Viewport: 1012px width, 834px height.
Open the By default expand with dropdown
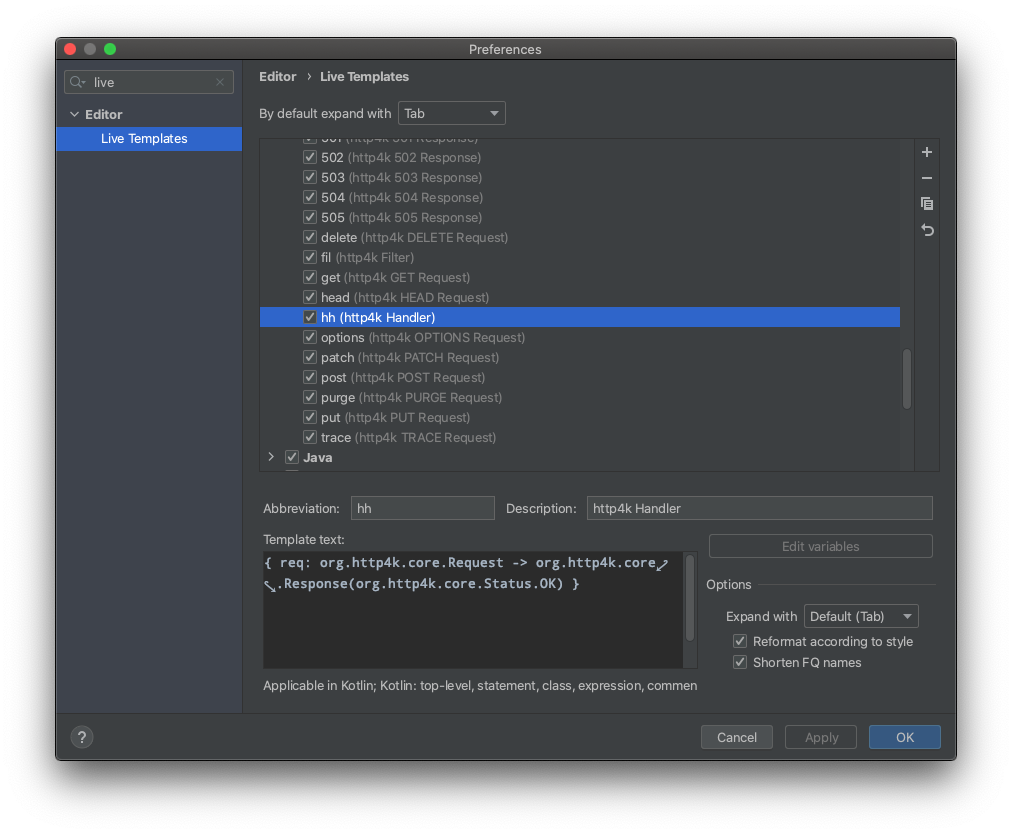click(x=451, y=113)
